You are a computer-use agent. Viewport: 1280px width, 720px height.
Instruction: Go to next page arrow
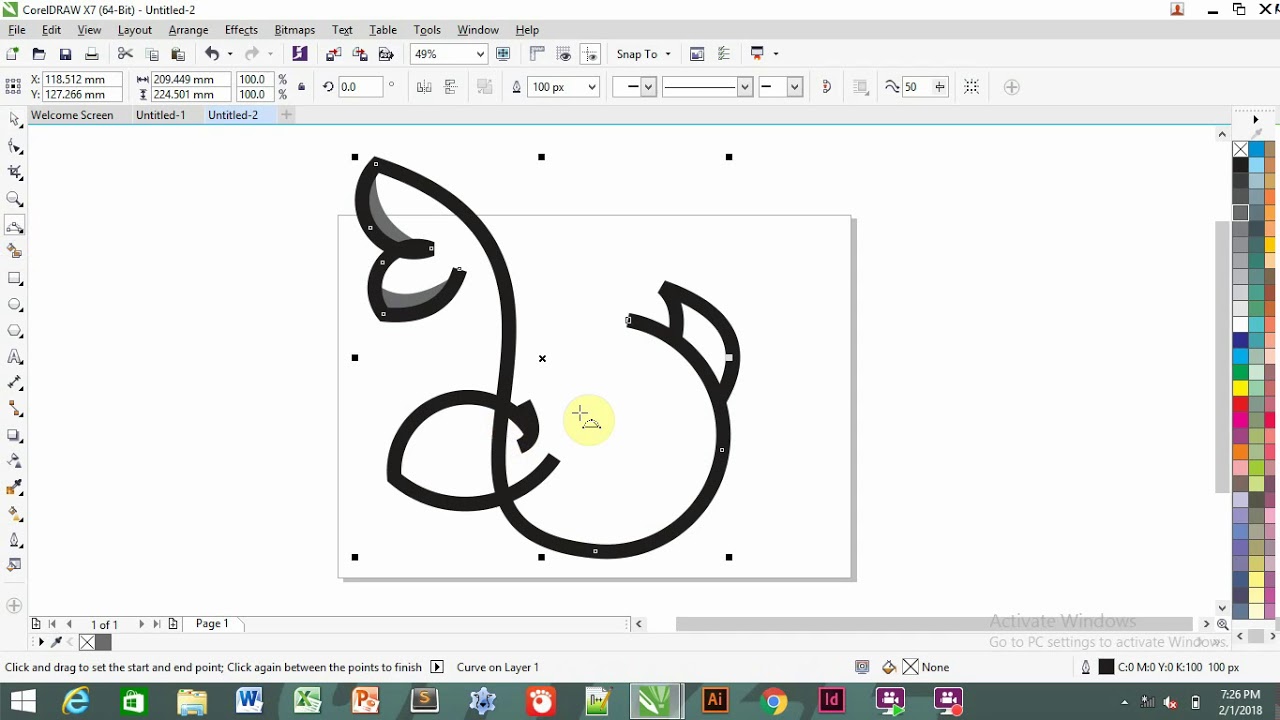coord(141,624)
